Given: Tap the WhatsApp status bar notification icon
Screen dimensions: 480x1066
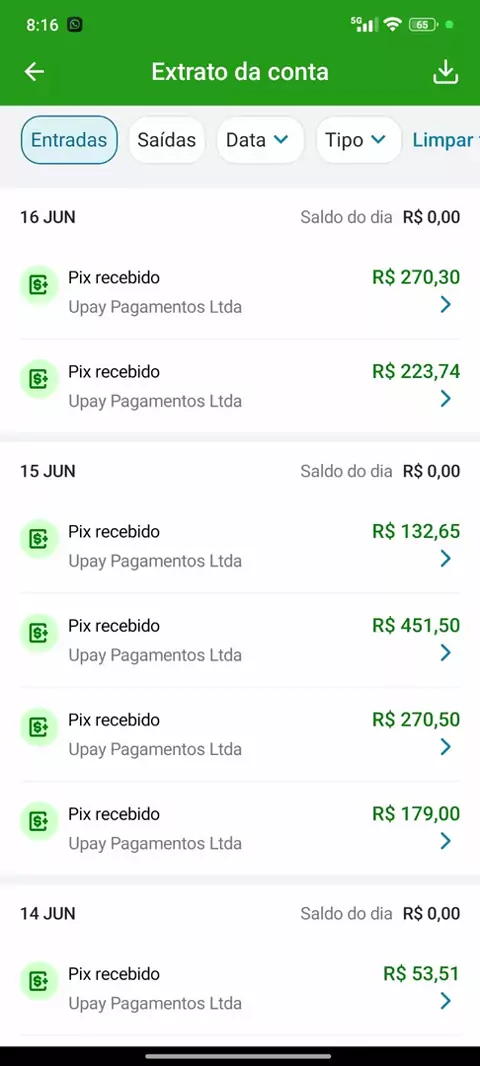Looking at the screenshot, I should (75, 25).
